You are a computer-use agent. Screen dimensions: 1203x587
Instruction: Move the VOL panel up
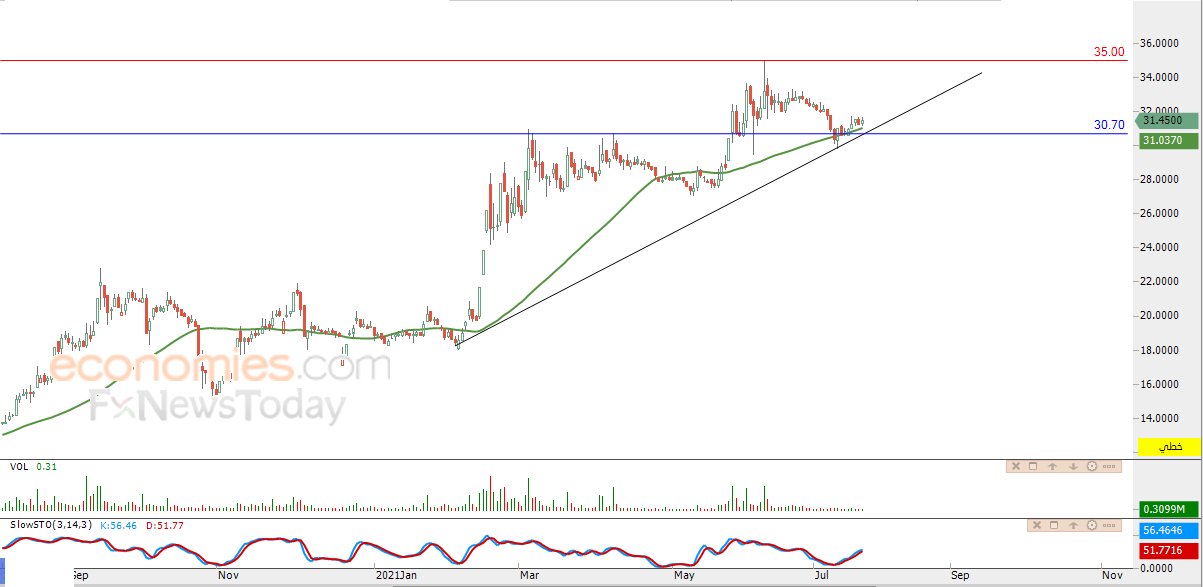click(1052, 466)
